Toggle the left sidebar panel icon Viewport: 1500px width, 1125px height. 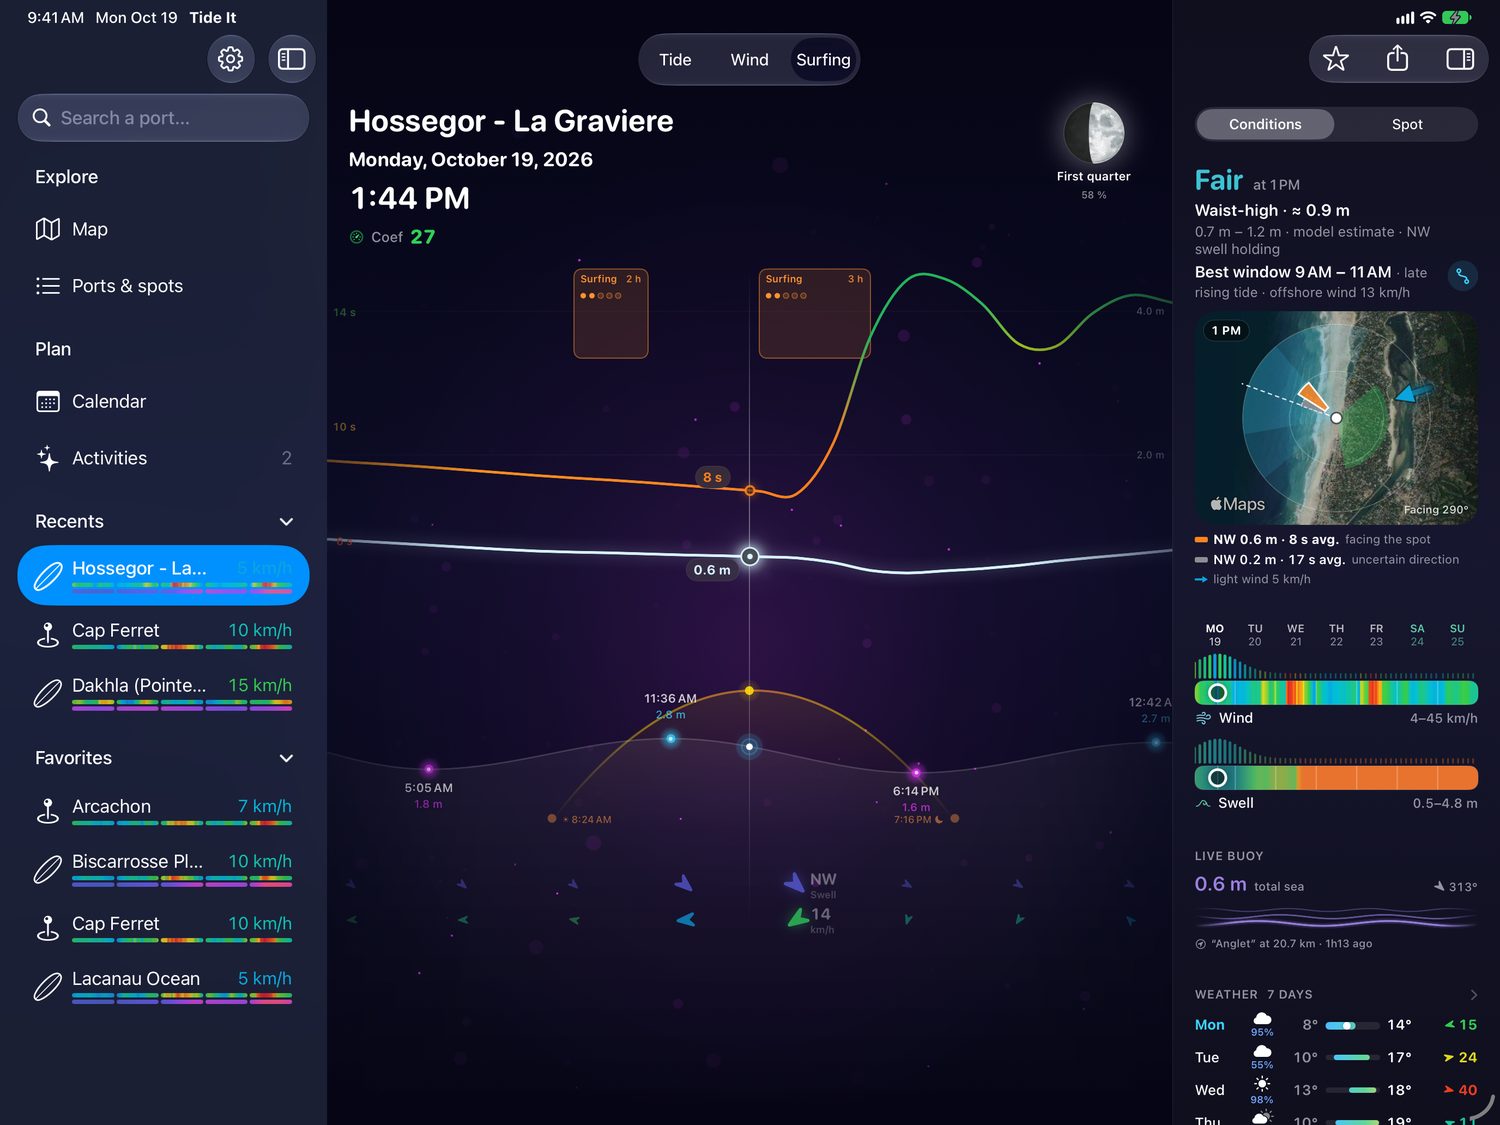(291, 59)
